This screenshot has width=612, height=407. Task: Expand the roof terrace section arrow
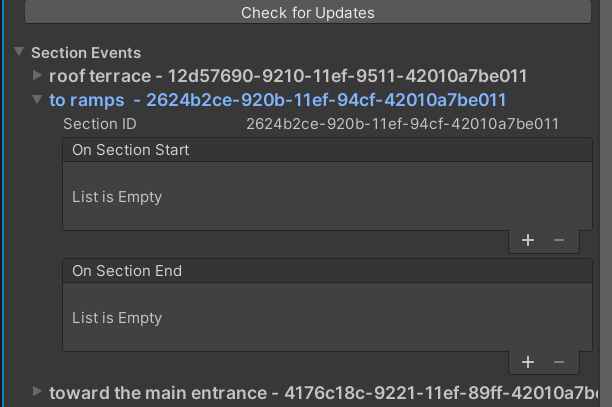pyautogui.click(x=37, y=76)
